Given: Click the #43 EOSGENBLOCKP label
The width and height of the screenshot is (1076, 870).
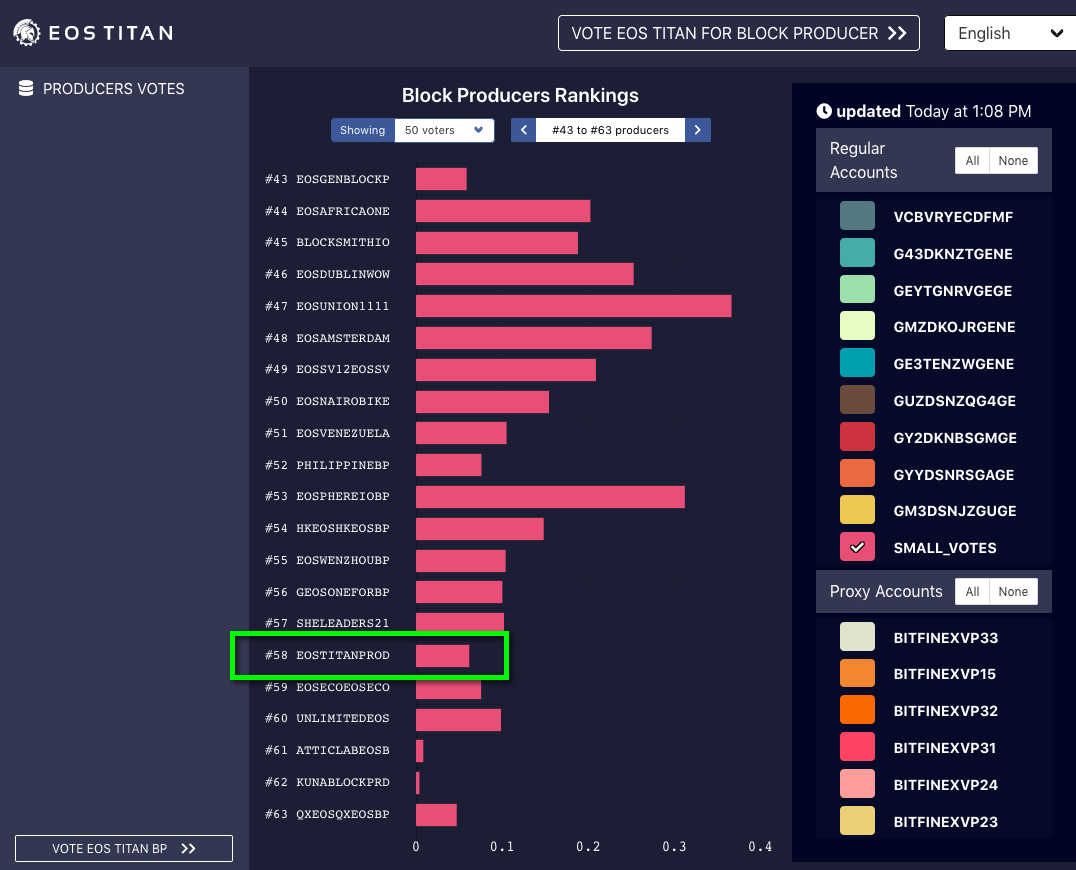Looking at the screenshot, I should [x=327, y=179].
